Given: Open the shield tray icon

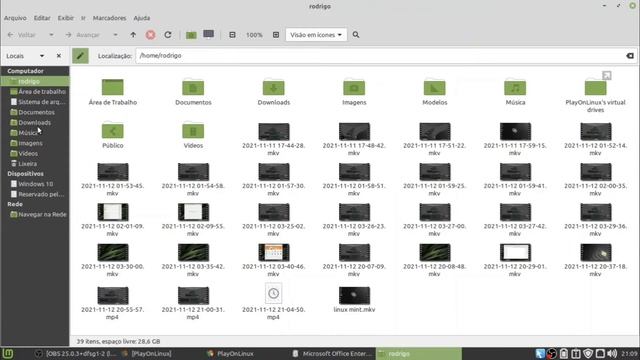Looking at the screenshot, I should [x=588, y=353].
